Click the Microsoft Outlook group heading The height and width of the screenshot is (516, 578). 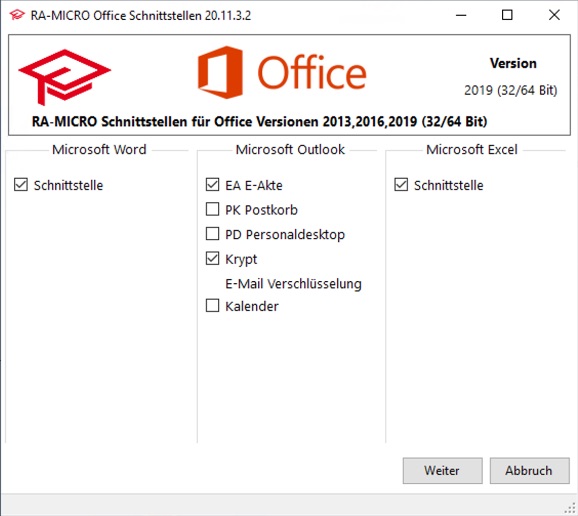coord(290,150)
